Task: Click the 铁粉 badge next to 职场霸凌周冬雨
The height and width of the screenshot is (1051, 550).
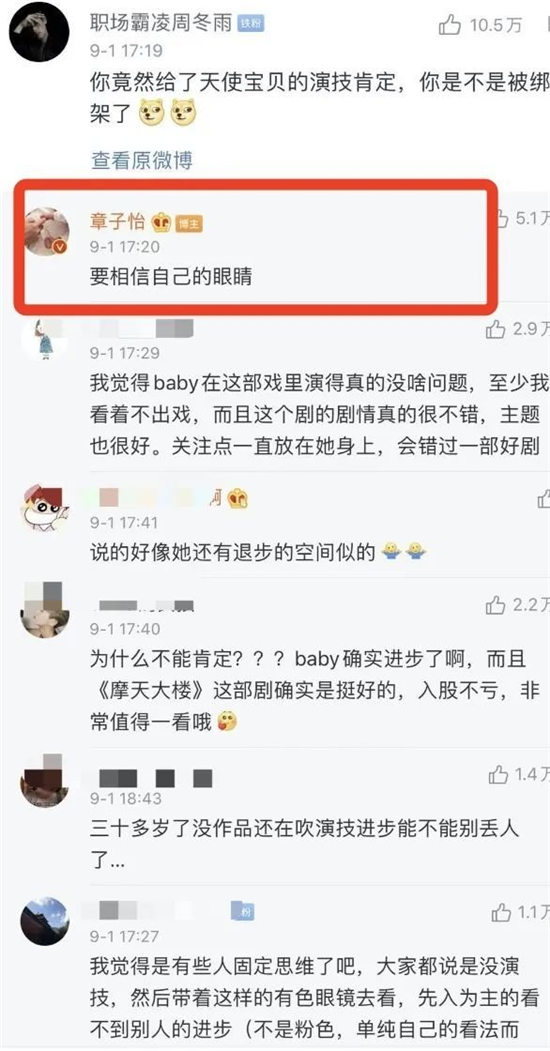Action: click(251, 24)
